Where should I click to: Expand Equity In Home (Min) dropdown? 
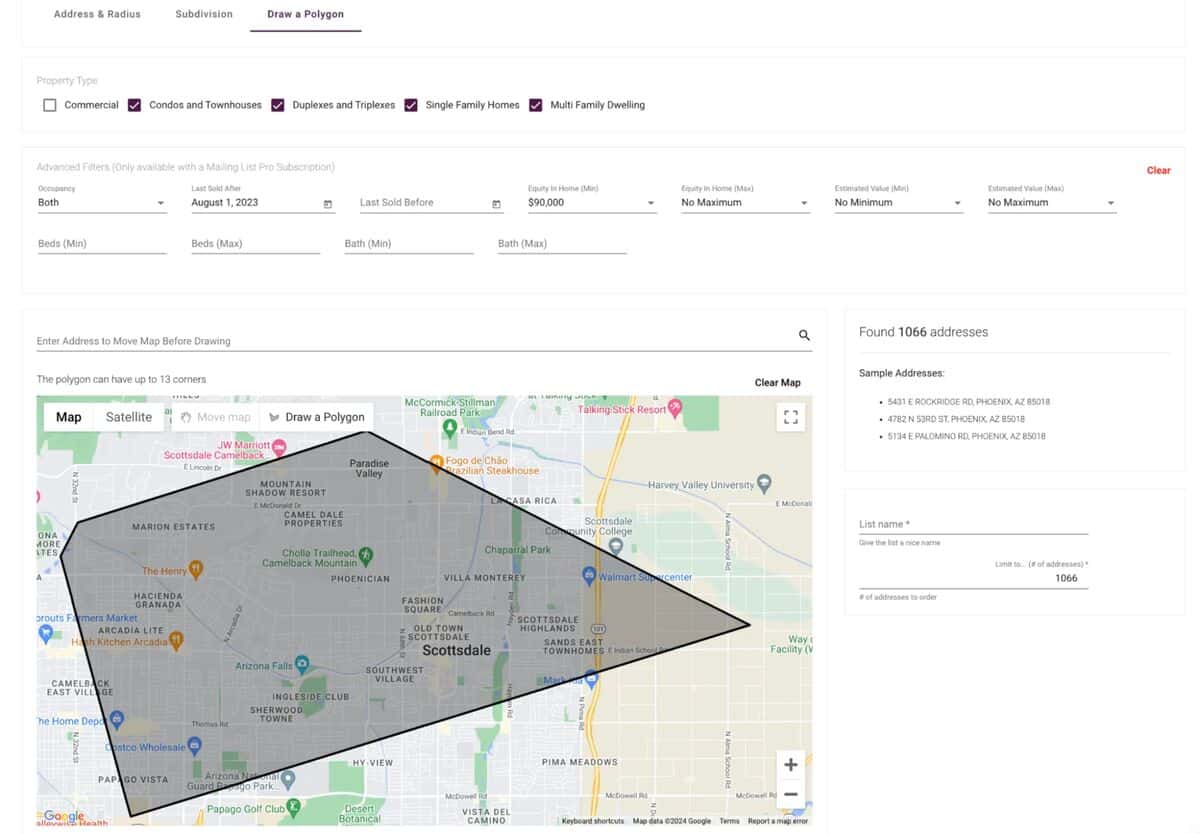[x=592, y=203]
